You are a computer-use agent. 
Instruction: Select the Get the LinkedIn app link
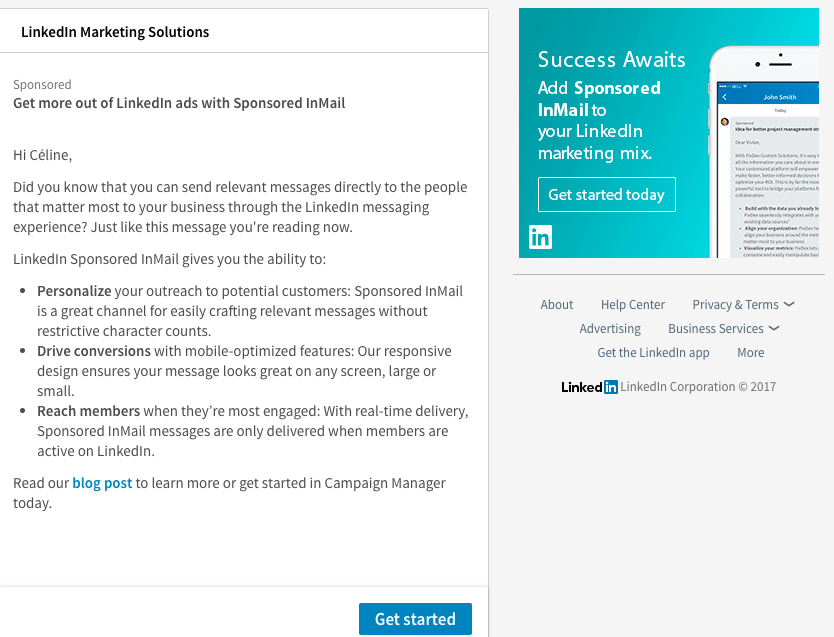tap(653, 353)
